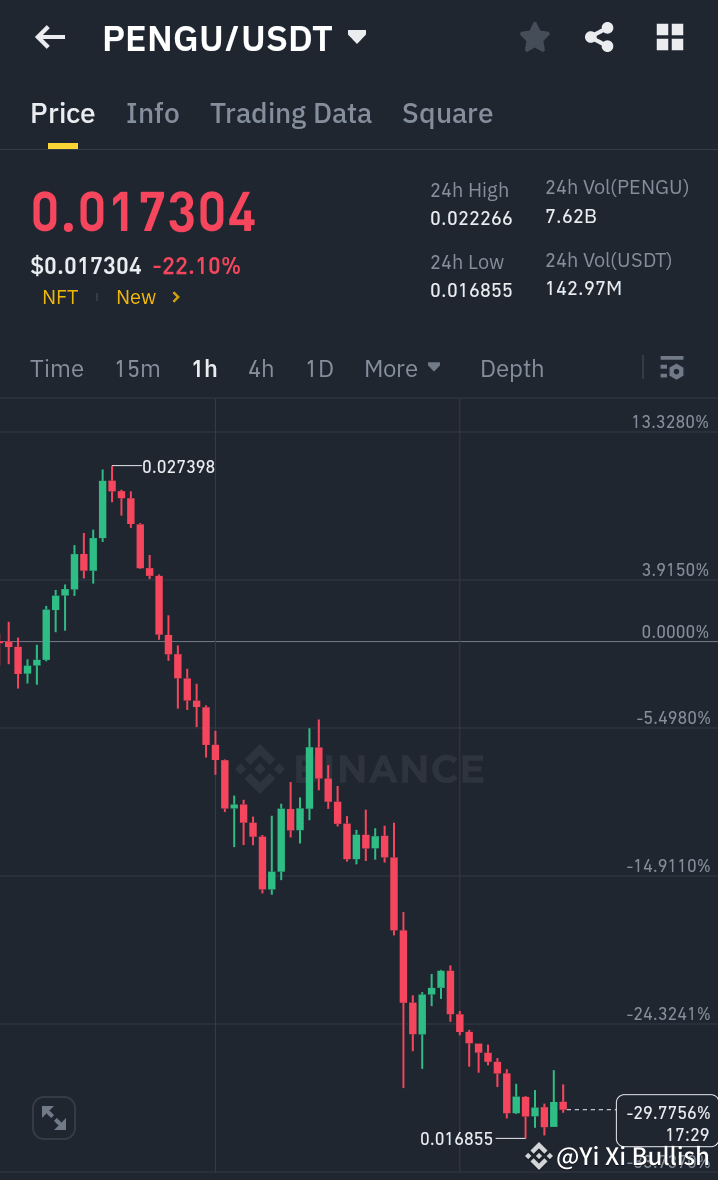Select the 15m candle interval
This screenshot has height=1180, width=718.
137,368
